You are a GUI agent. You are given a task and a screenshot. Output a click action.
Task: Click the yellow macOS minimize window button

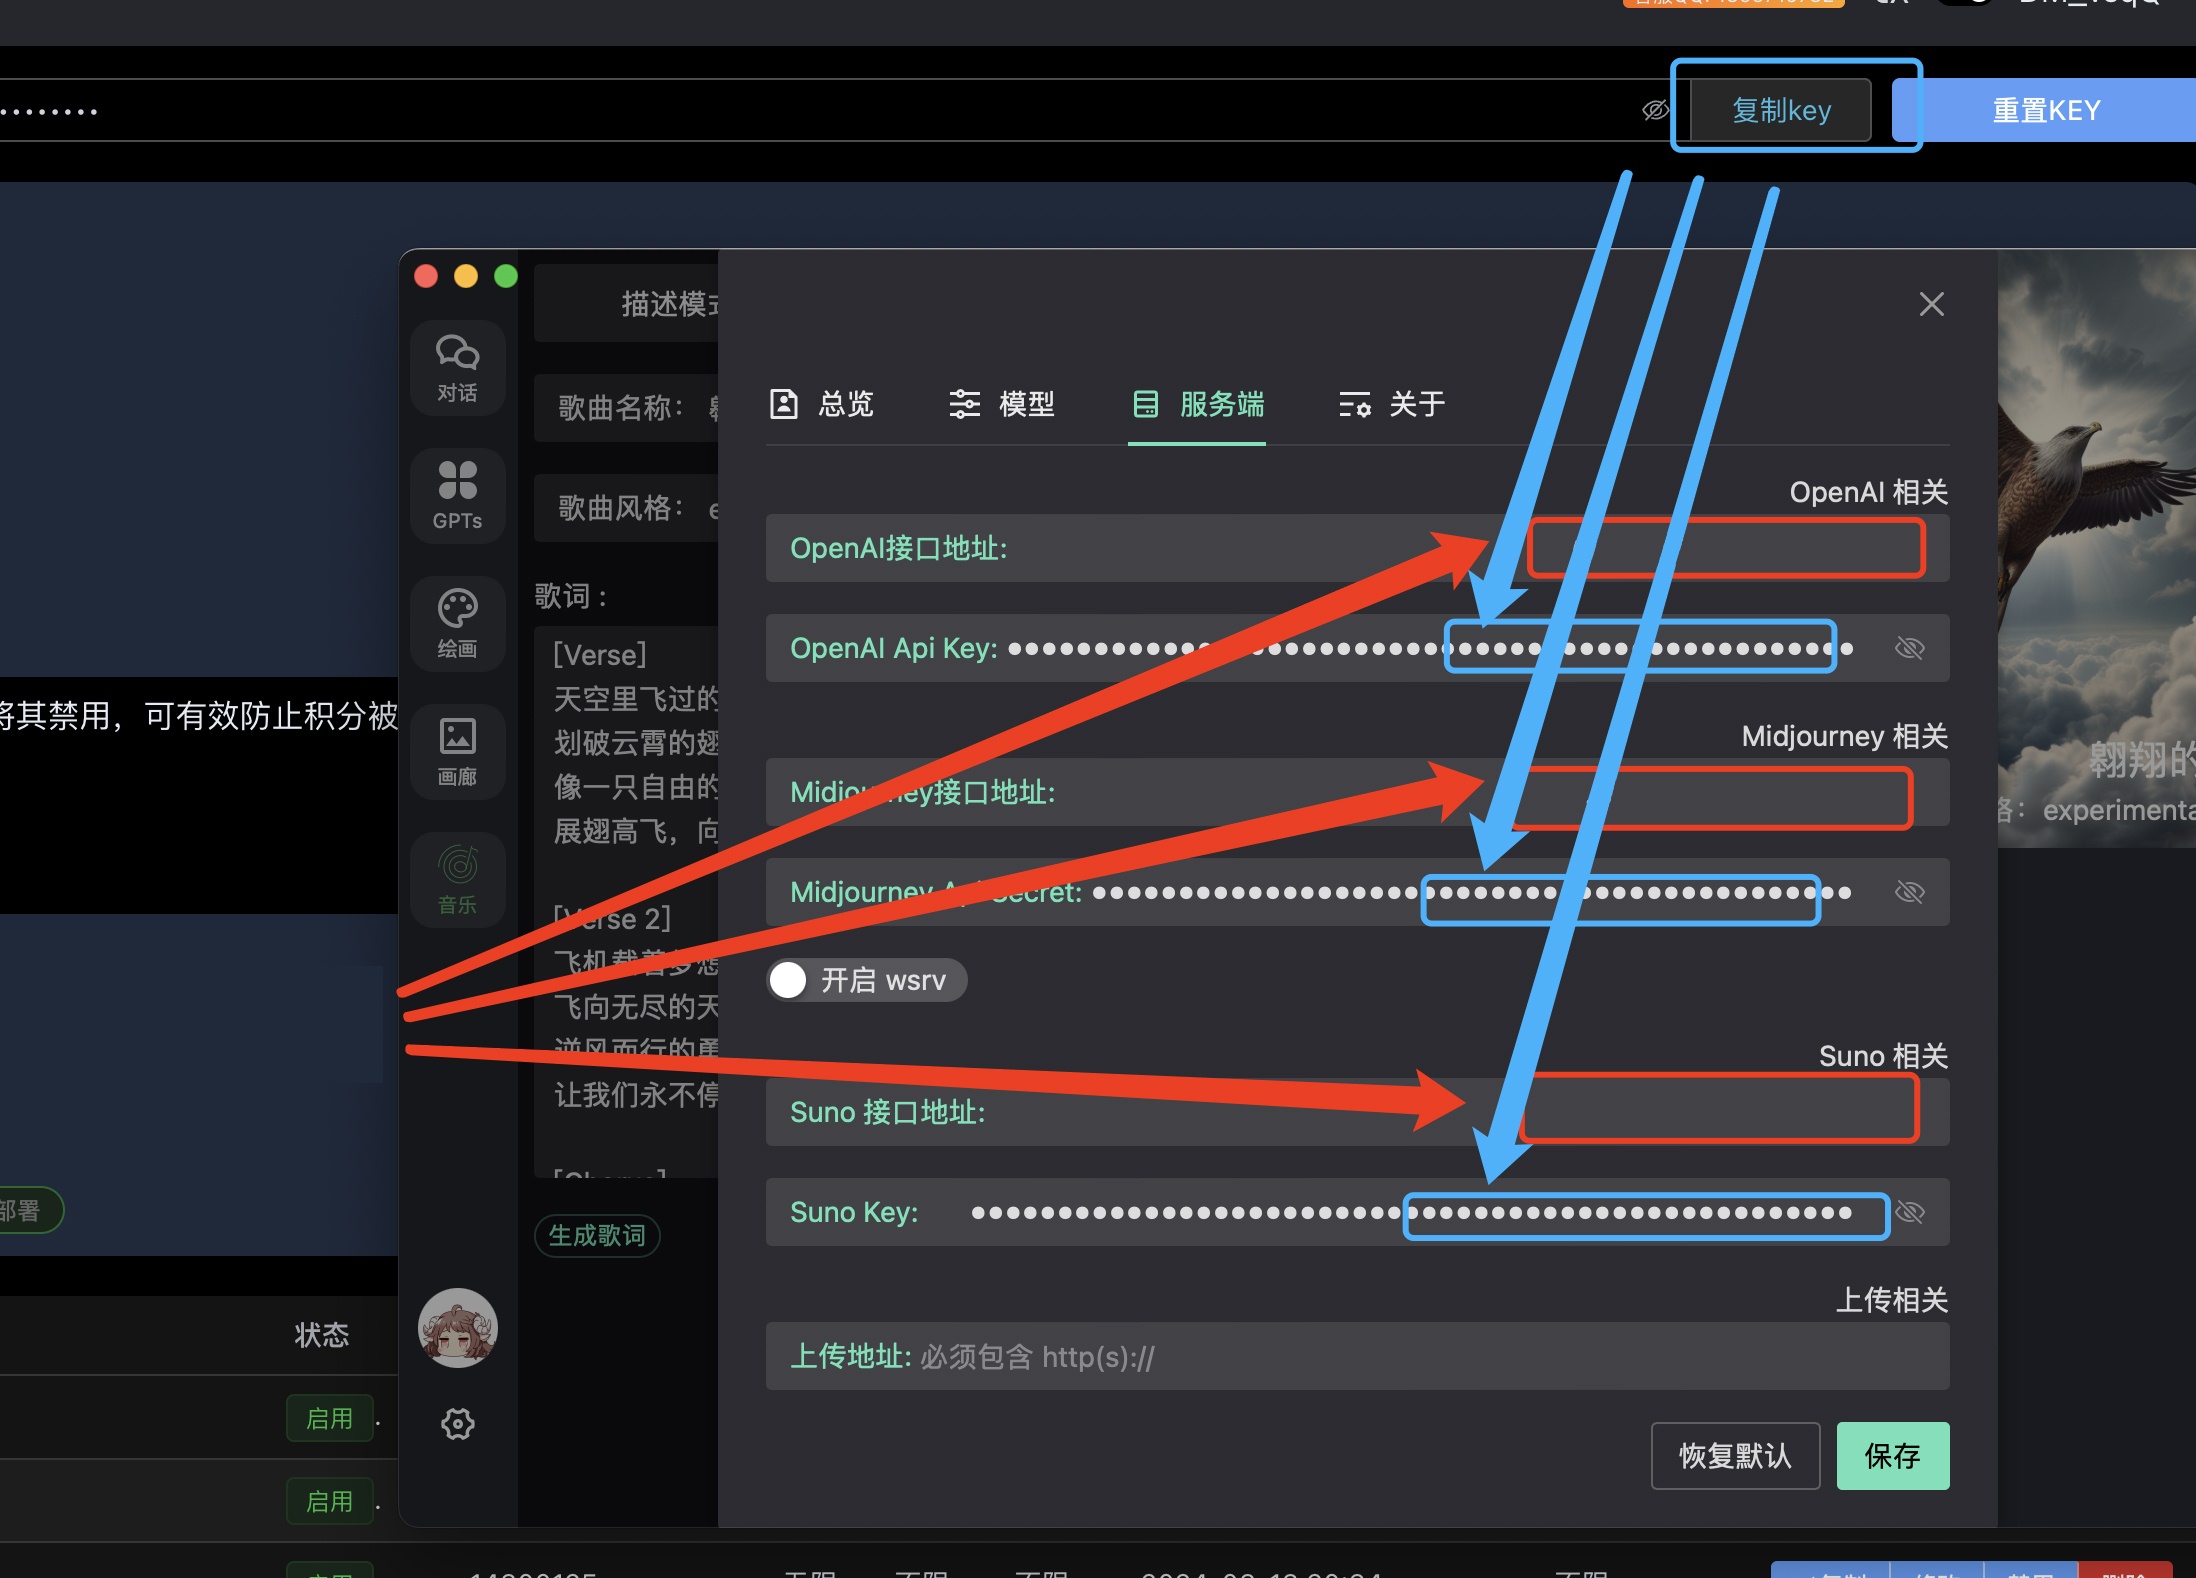click(466, 276)
